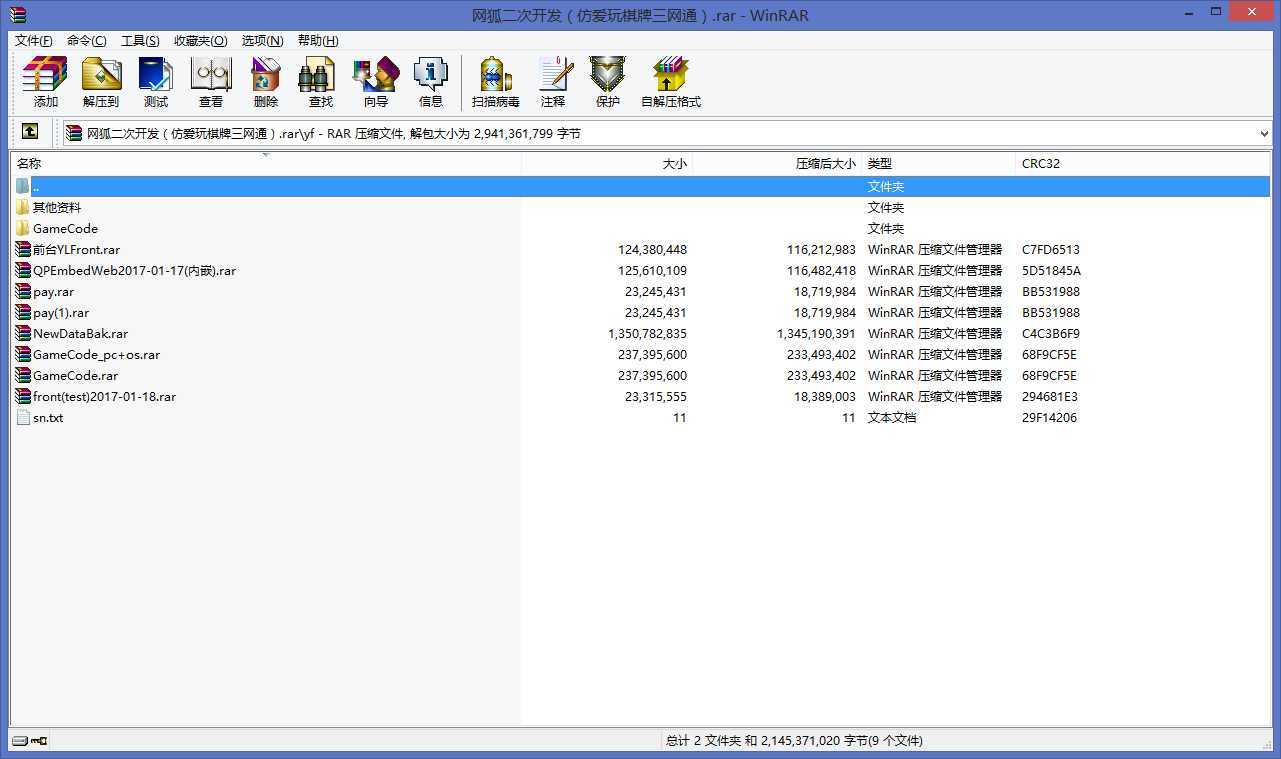Click the sn.txt file entry
The height and width of the screenshot is (759, 1281).
pyautogui.click(x=48, y=417)
